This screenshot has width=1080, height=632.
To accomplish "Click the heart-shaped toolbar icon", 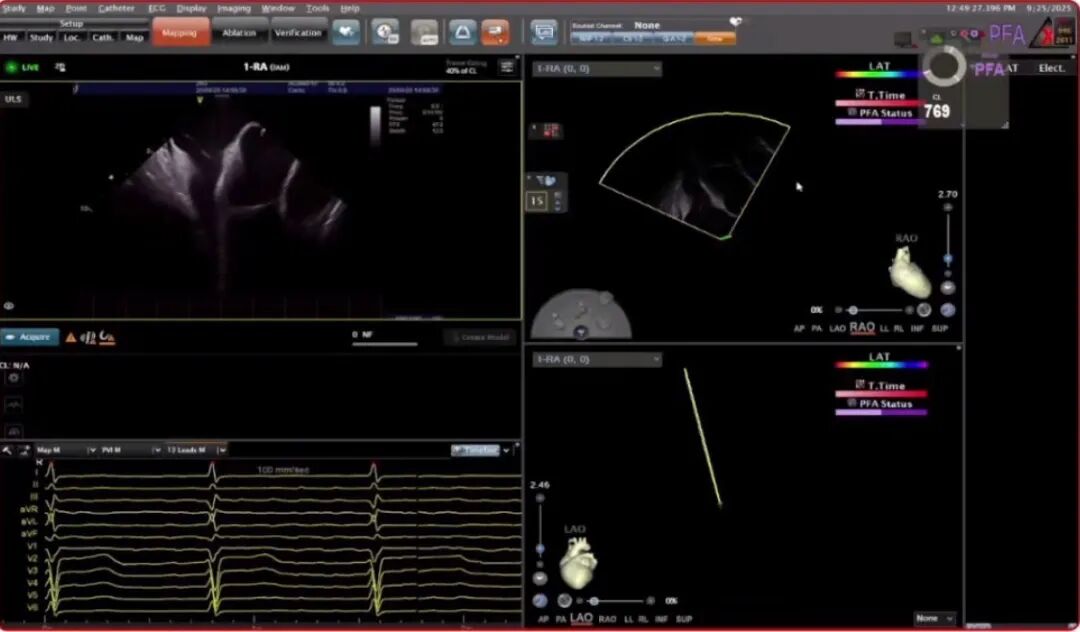I will coord(346,32).
